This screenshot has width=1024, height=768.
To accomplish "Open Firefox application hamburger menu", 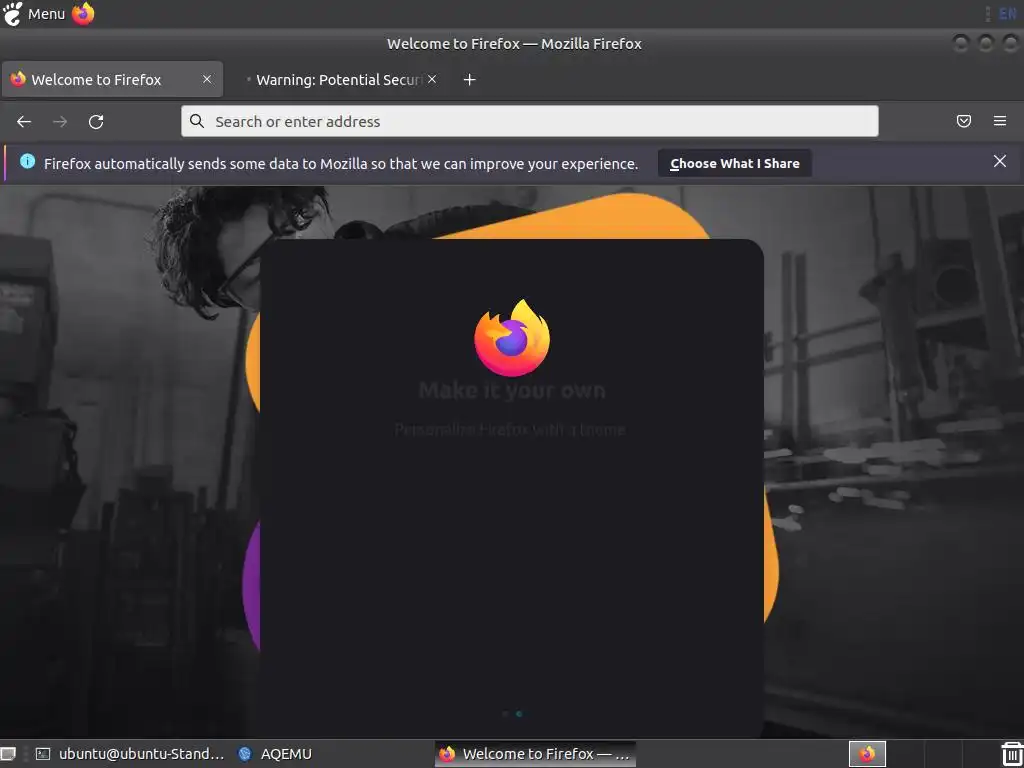I will point(1000,121).
